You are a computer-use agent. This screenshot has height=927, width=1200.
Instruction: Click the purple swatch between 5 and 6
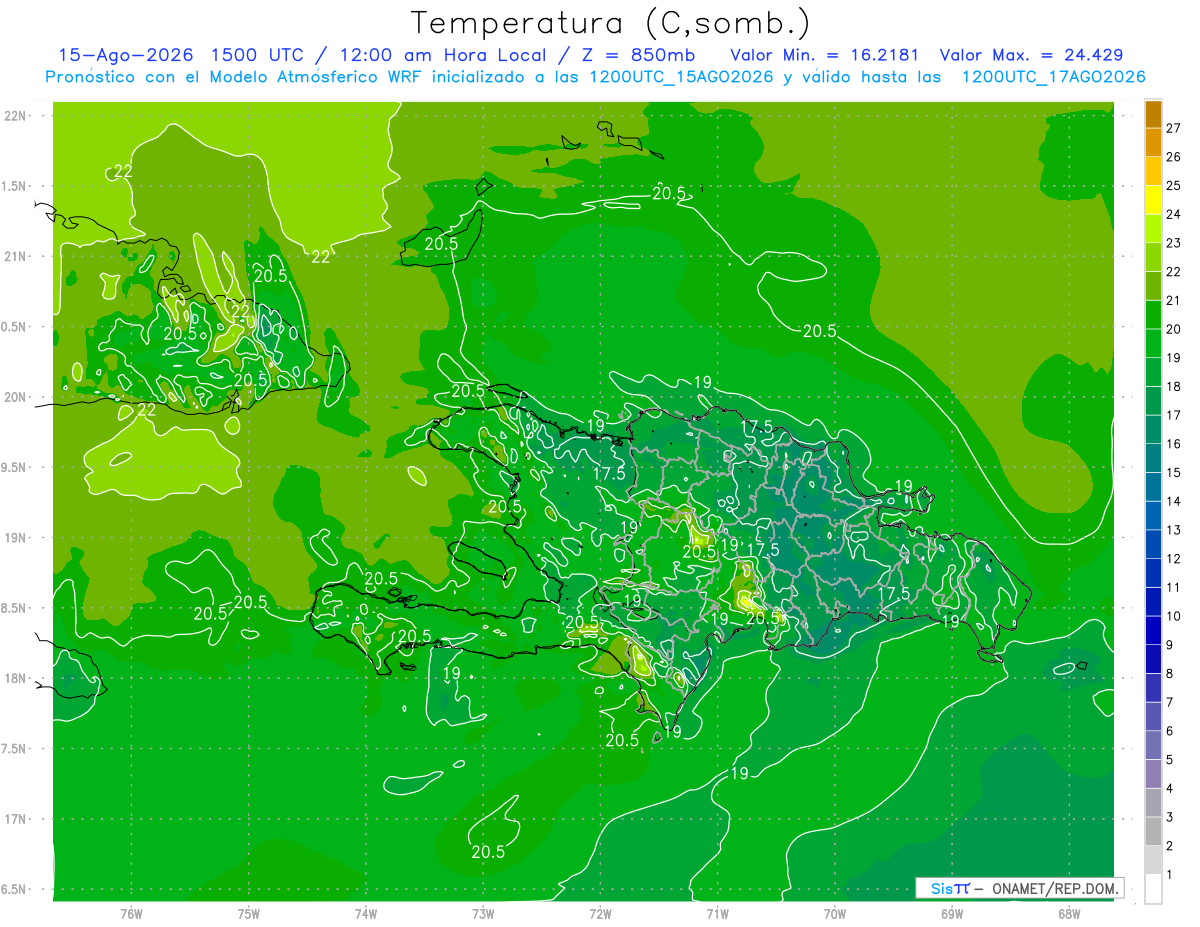click(x=1153, y=745)
